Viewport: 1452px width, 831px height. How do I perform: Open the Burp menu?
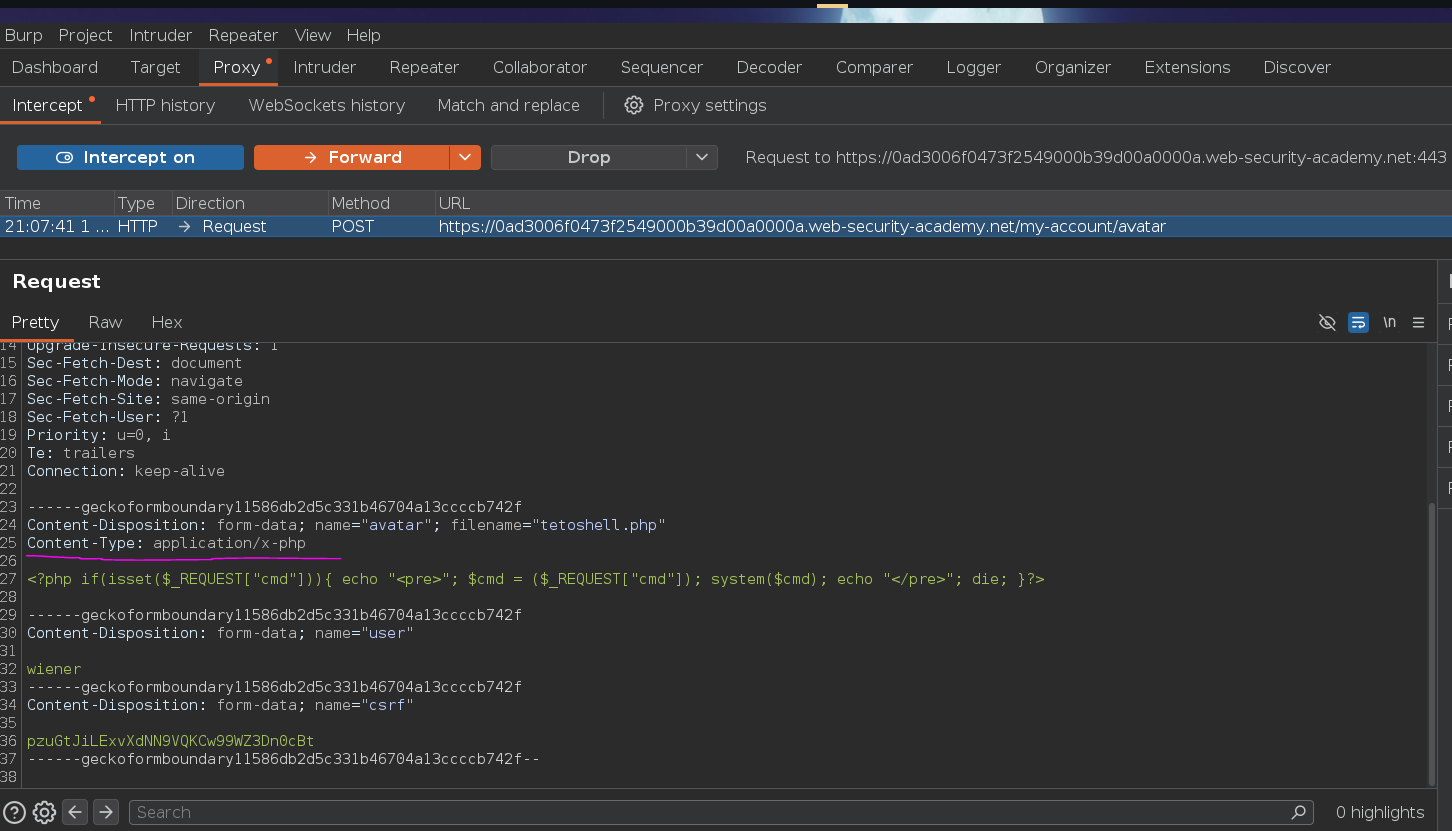[x=23, y=35]
